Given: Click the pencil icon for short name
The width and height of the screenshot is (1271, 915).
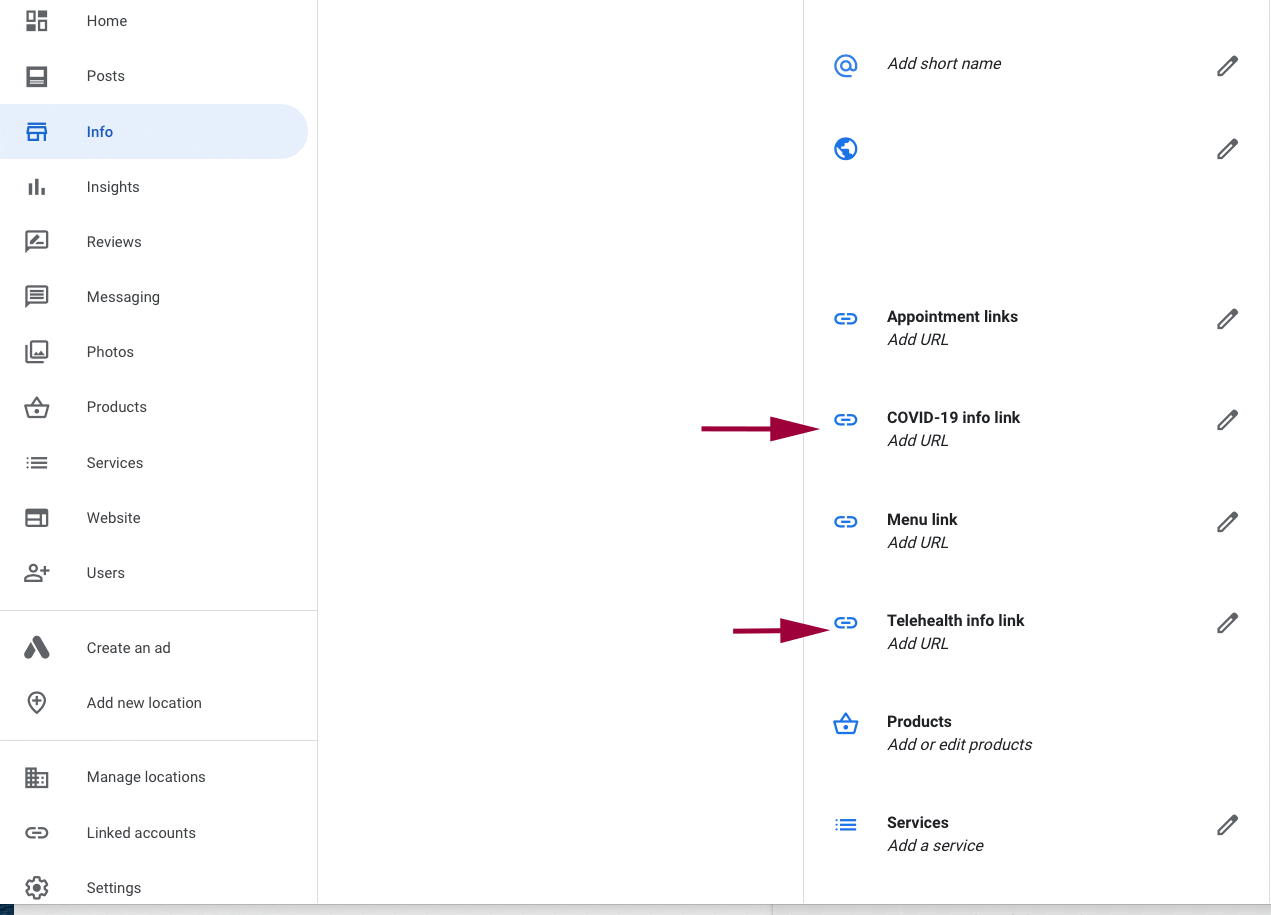Looking at the screenshot, I should tap(1227, 66).
